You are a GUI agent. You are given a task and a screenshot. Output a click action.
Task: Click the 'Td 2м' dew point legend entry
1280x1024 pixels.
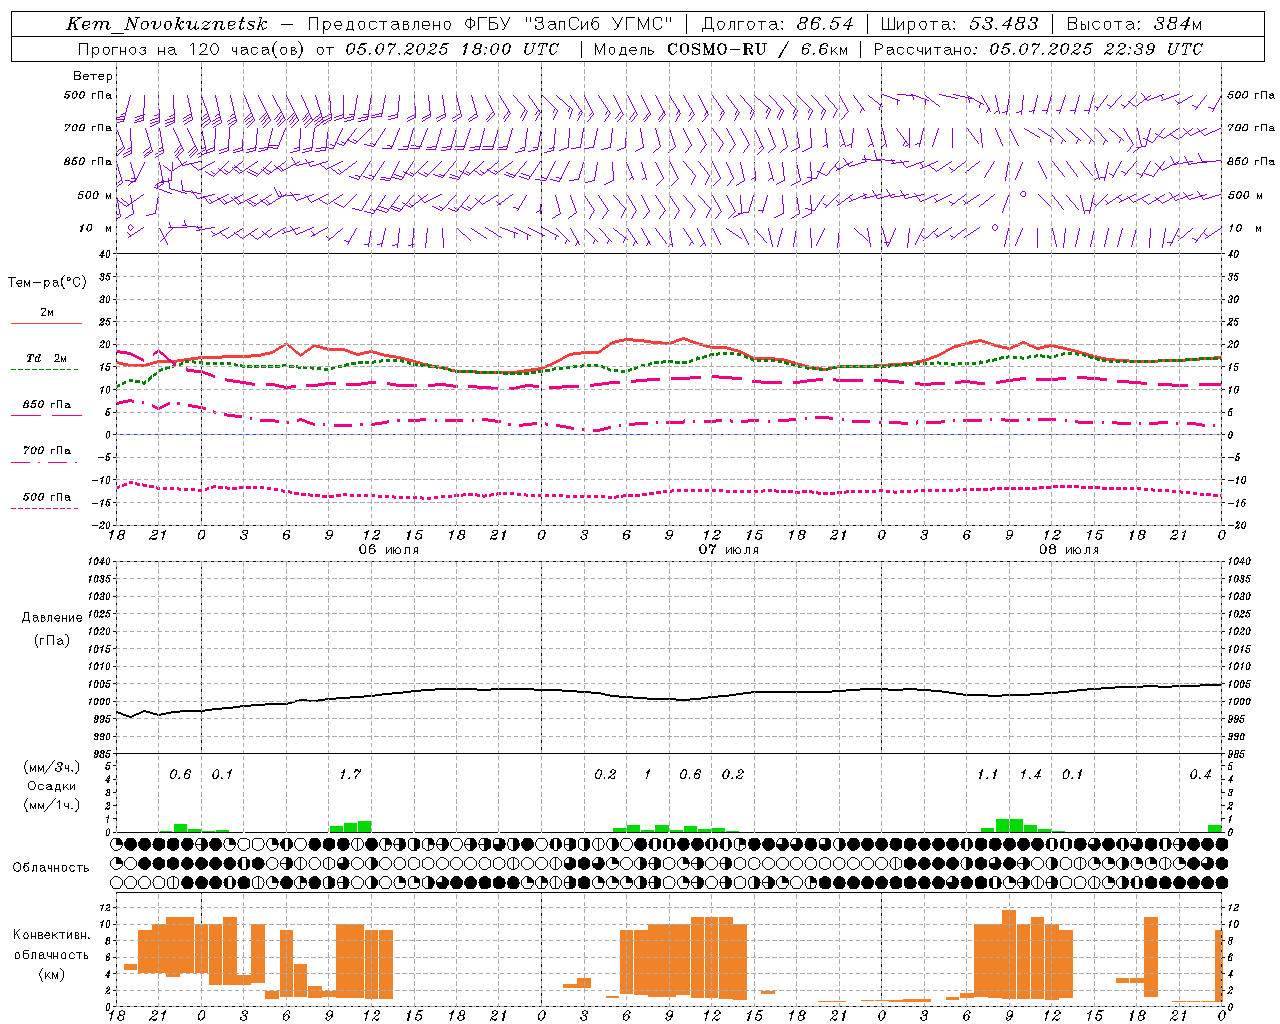(x=47, y=358)
